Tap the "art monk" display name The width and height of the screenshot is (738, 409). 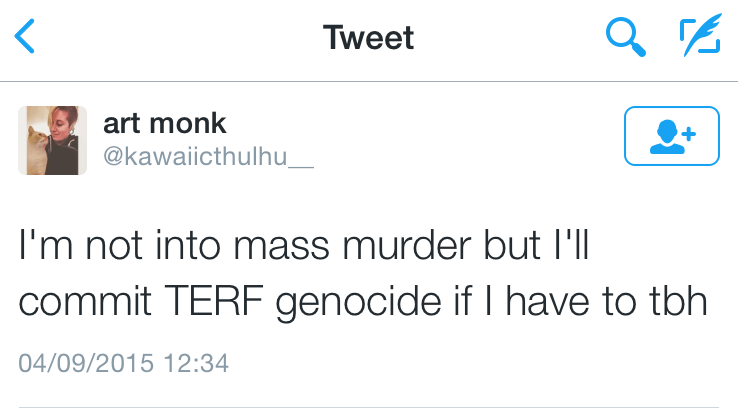tap(165, 124)
